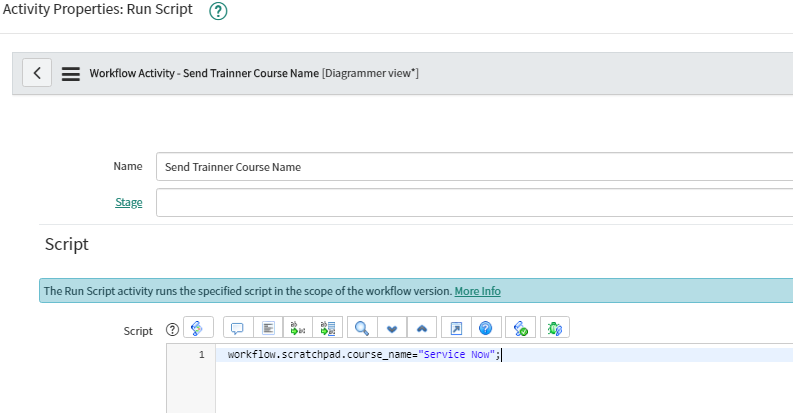This screenshot has width=793, height=413.
Task: Toggle comment via speech bubble icon
Action: tap(238, 328)
